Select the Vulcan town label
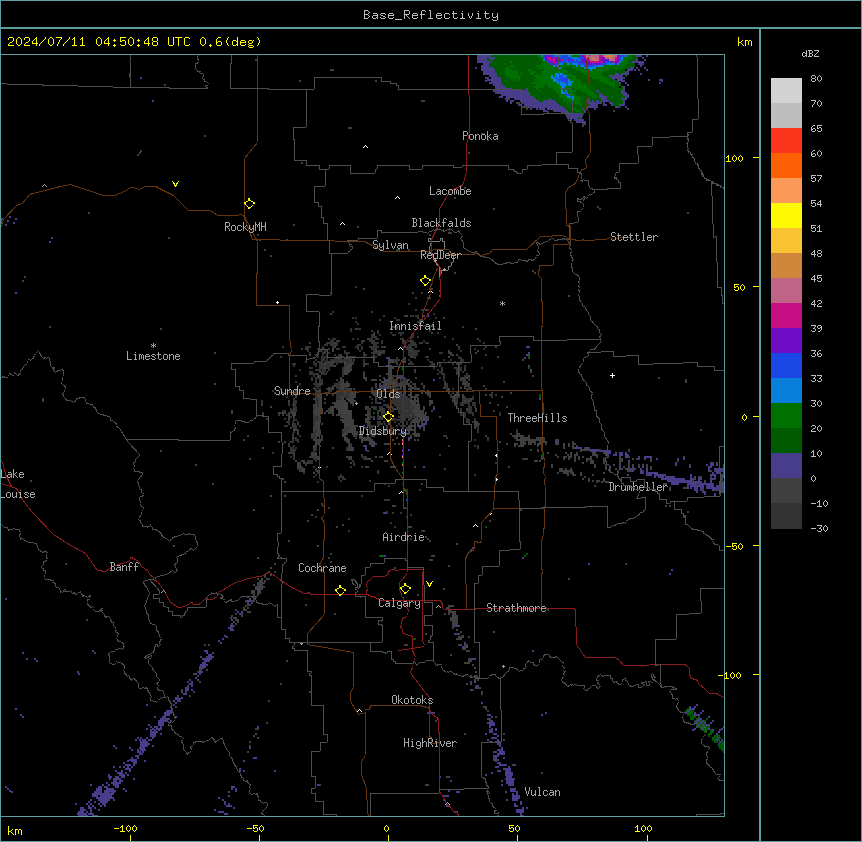This screenshot has width=862, height=842. point(542,792)
